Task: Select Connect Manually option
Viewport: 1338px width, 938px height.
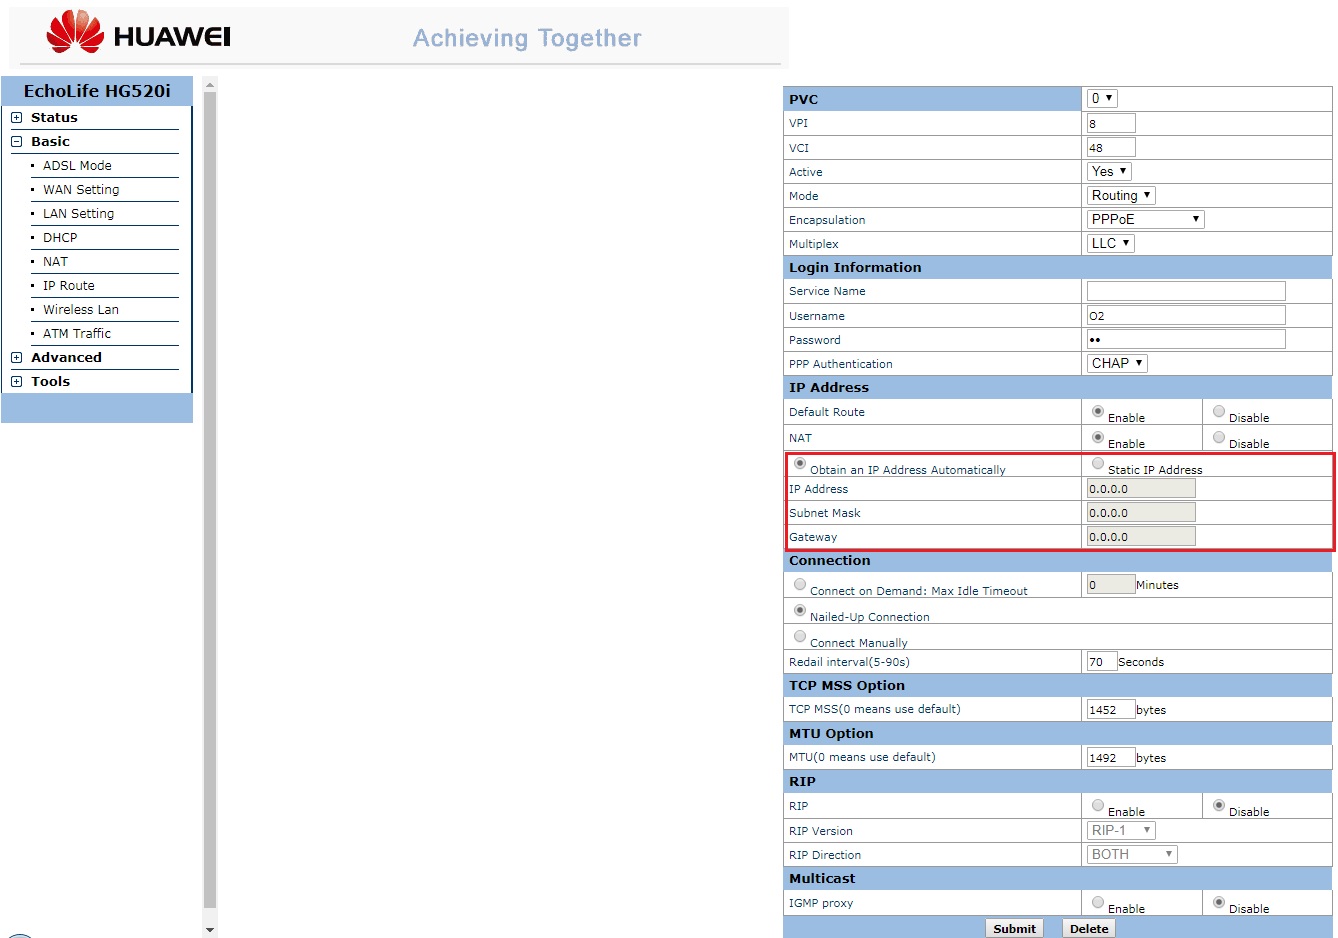Action: 800,636
